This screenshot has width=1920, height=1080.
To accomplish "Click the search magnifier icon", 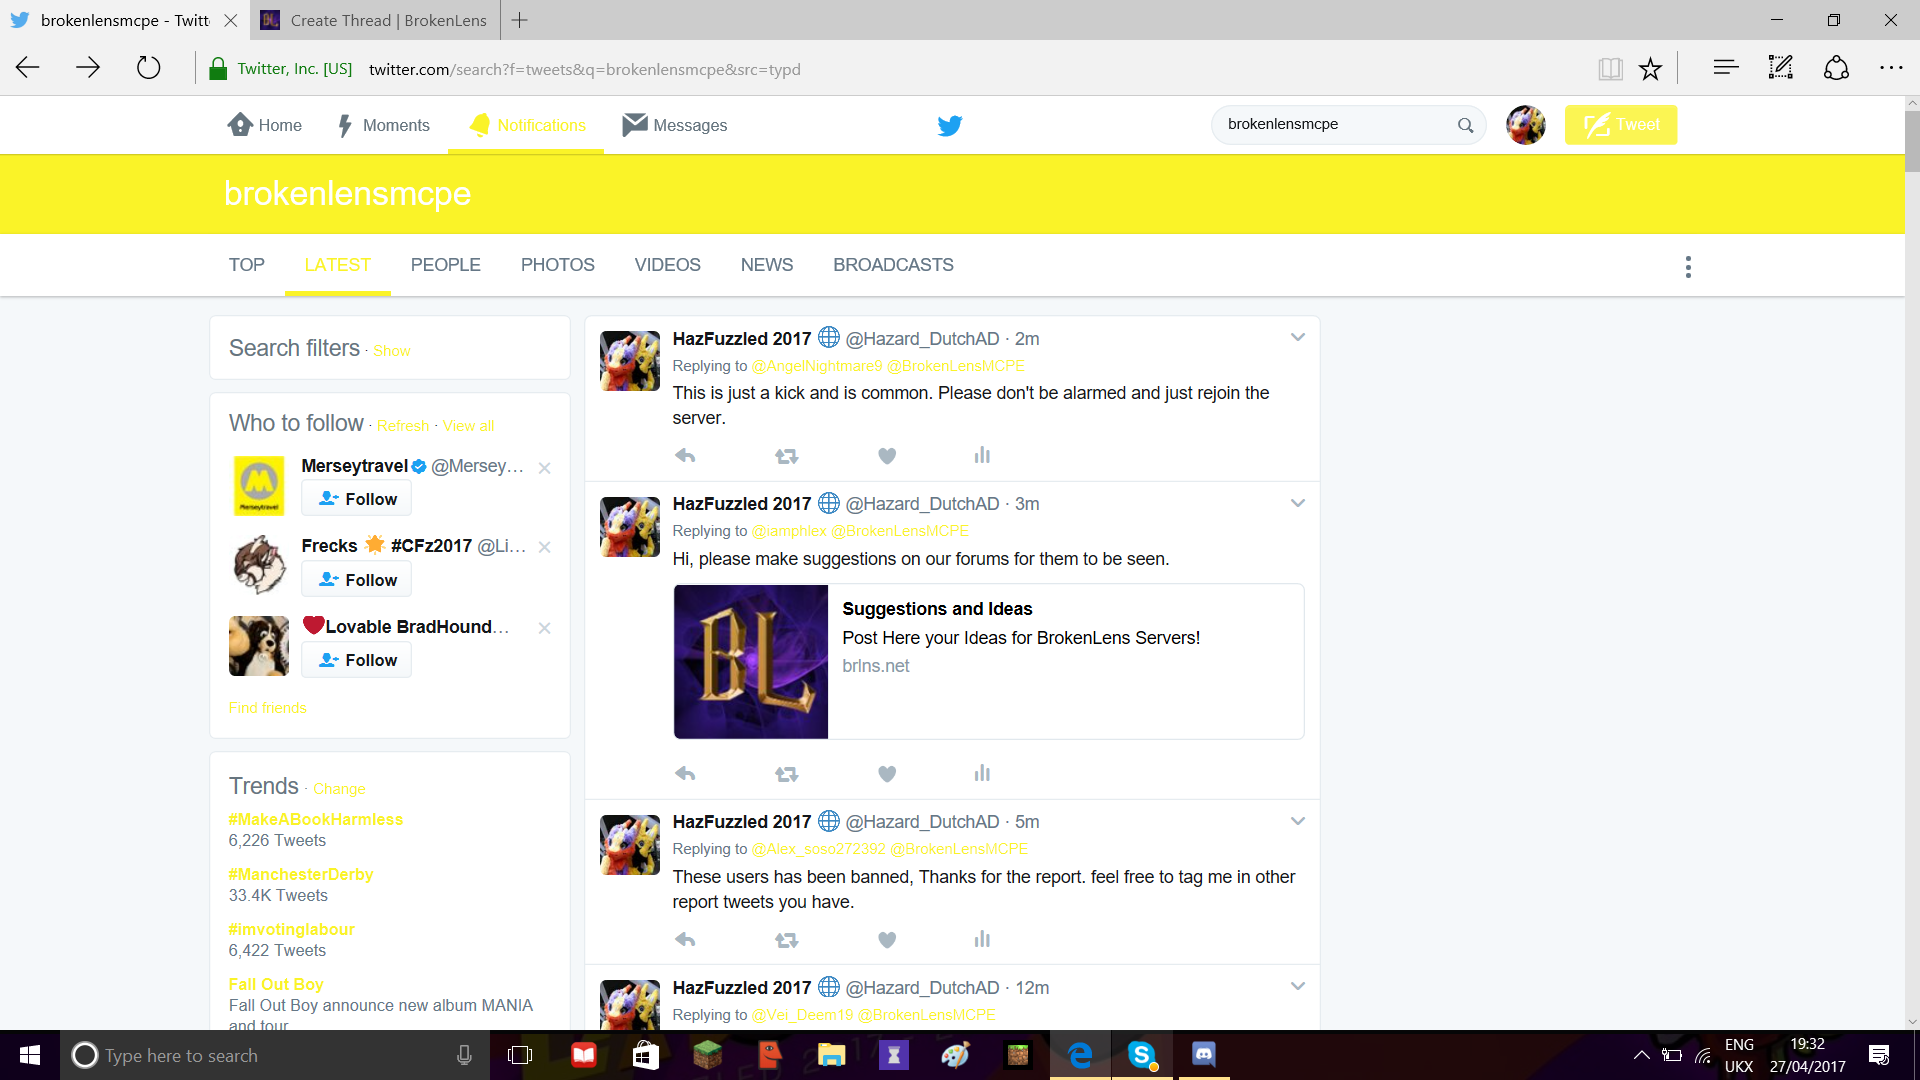I will (1465, 125).
